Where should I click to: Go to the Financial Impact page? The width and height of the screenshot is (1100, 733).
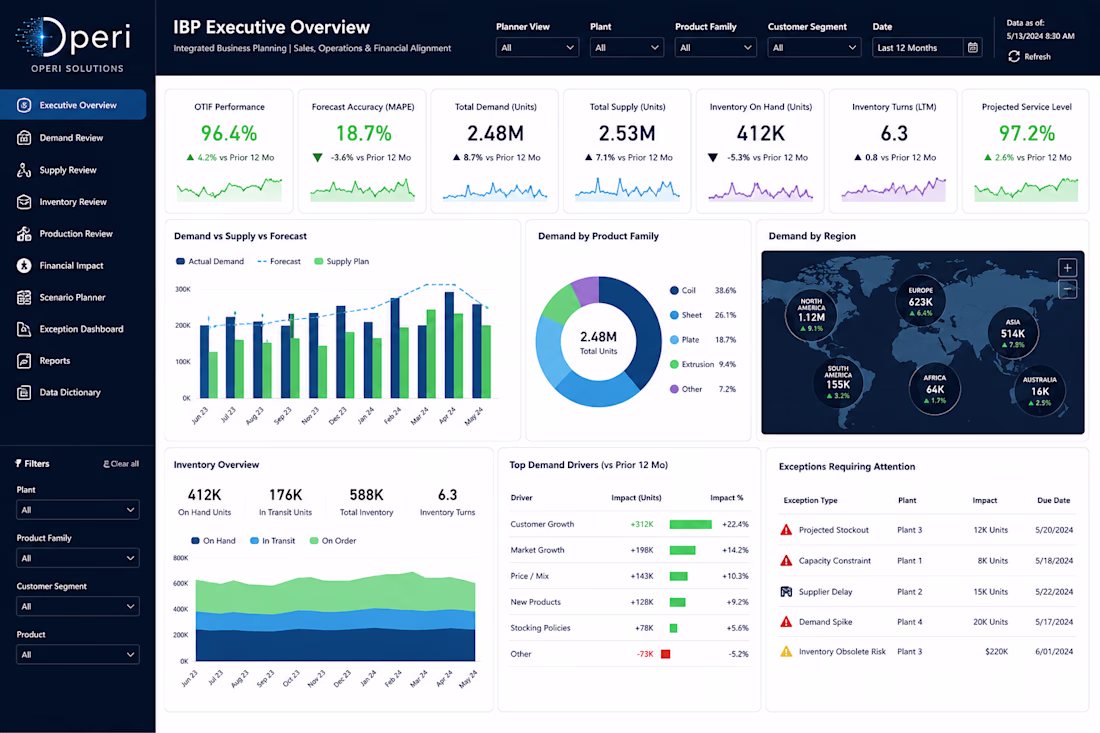pos(71,265)
